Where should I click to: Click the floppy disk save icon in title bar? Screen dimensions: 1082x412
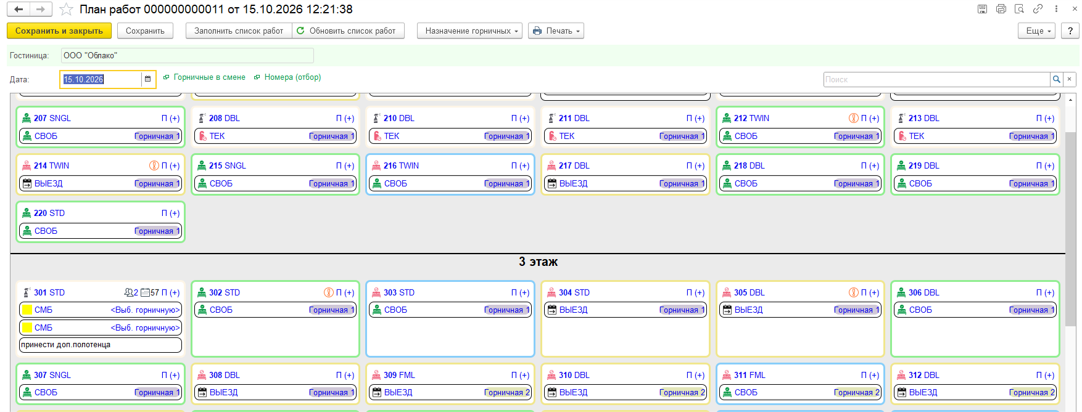[x=983, y=10]
